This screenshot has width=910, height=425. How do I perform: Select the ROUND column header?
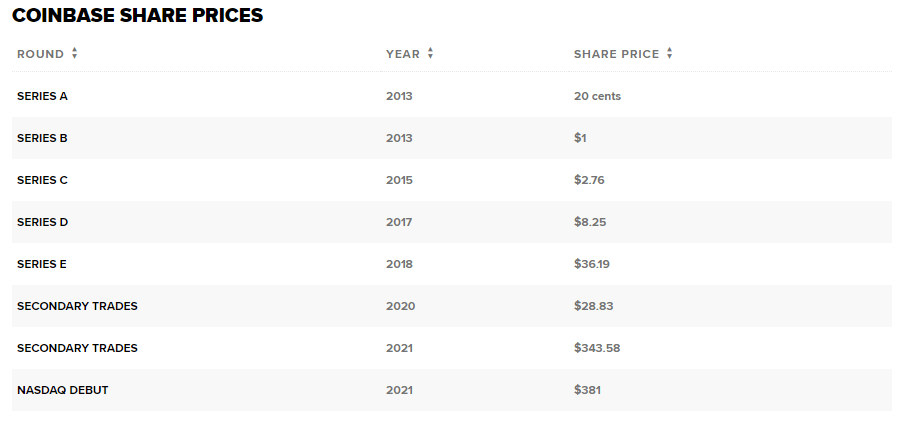pos(41,54)
